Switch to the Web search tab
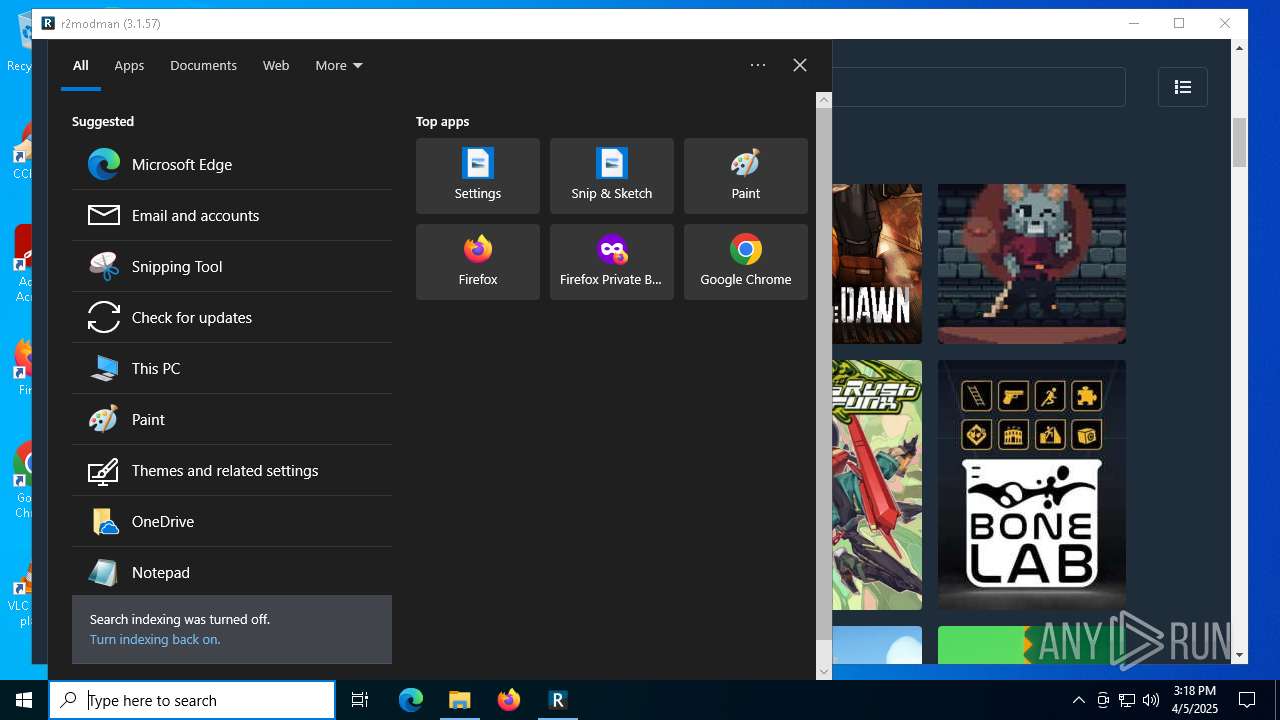The height and width of the screenshot is (720, 1280). [x=276, y=65]
